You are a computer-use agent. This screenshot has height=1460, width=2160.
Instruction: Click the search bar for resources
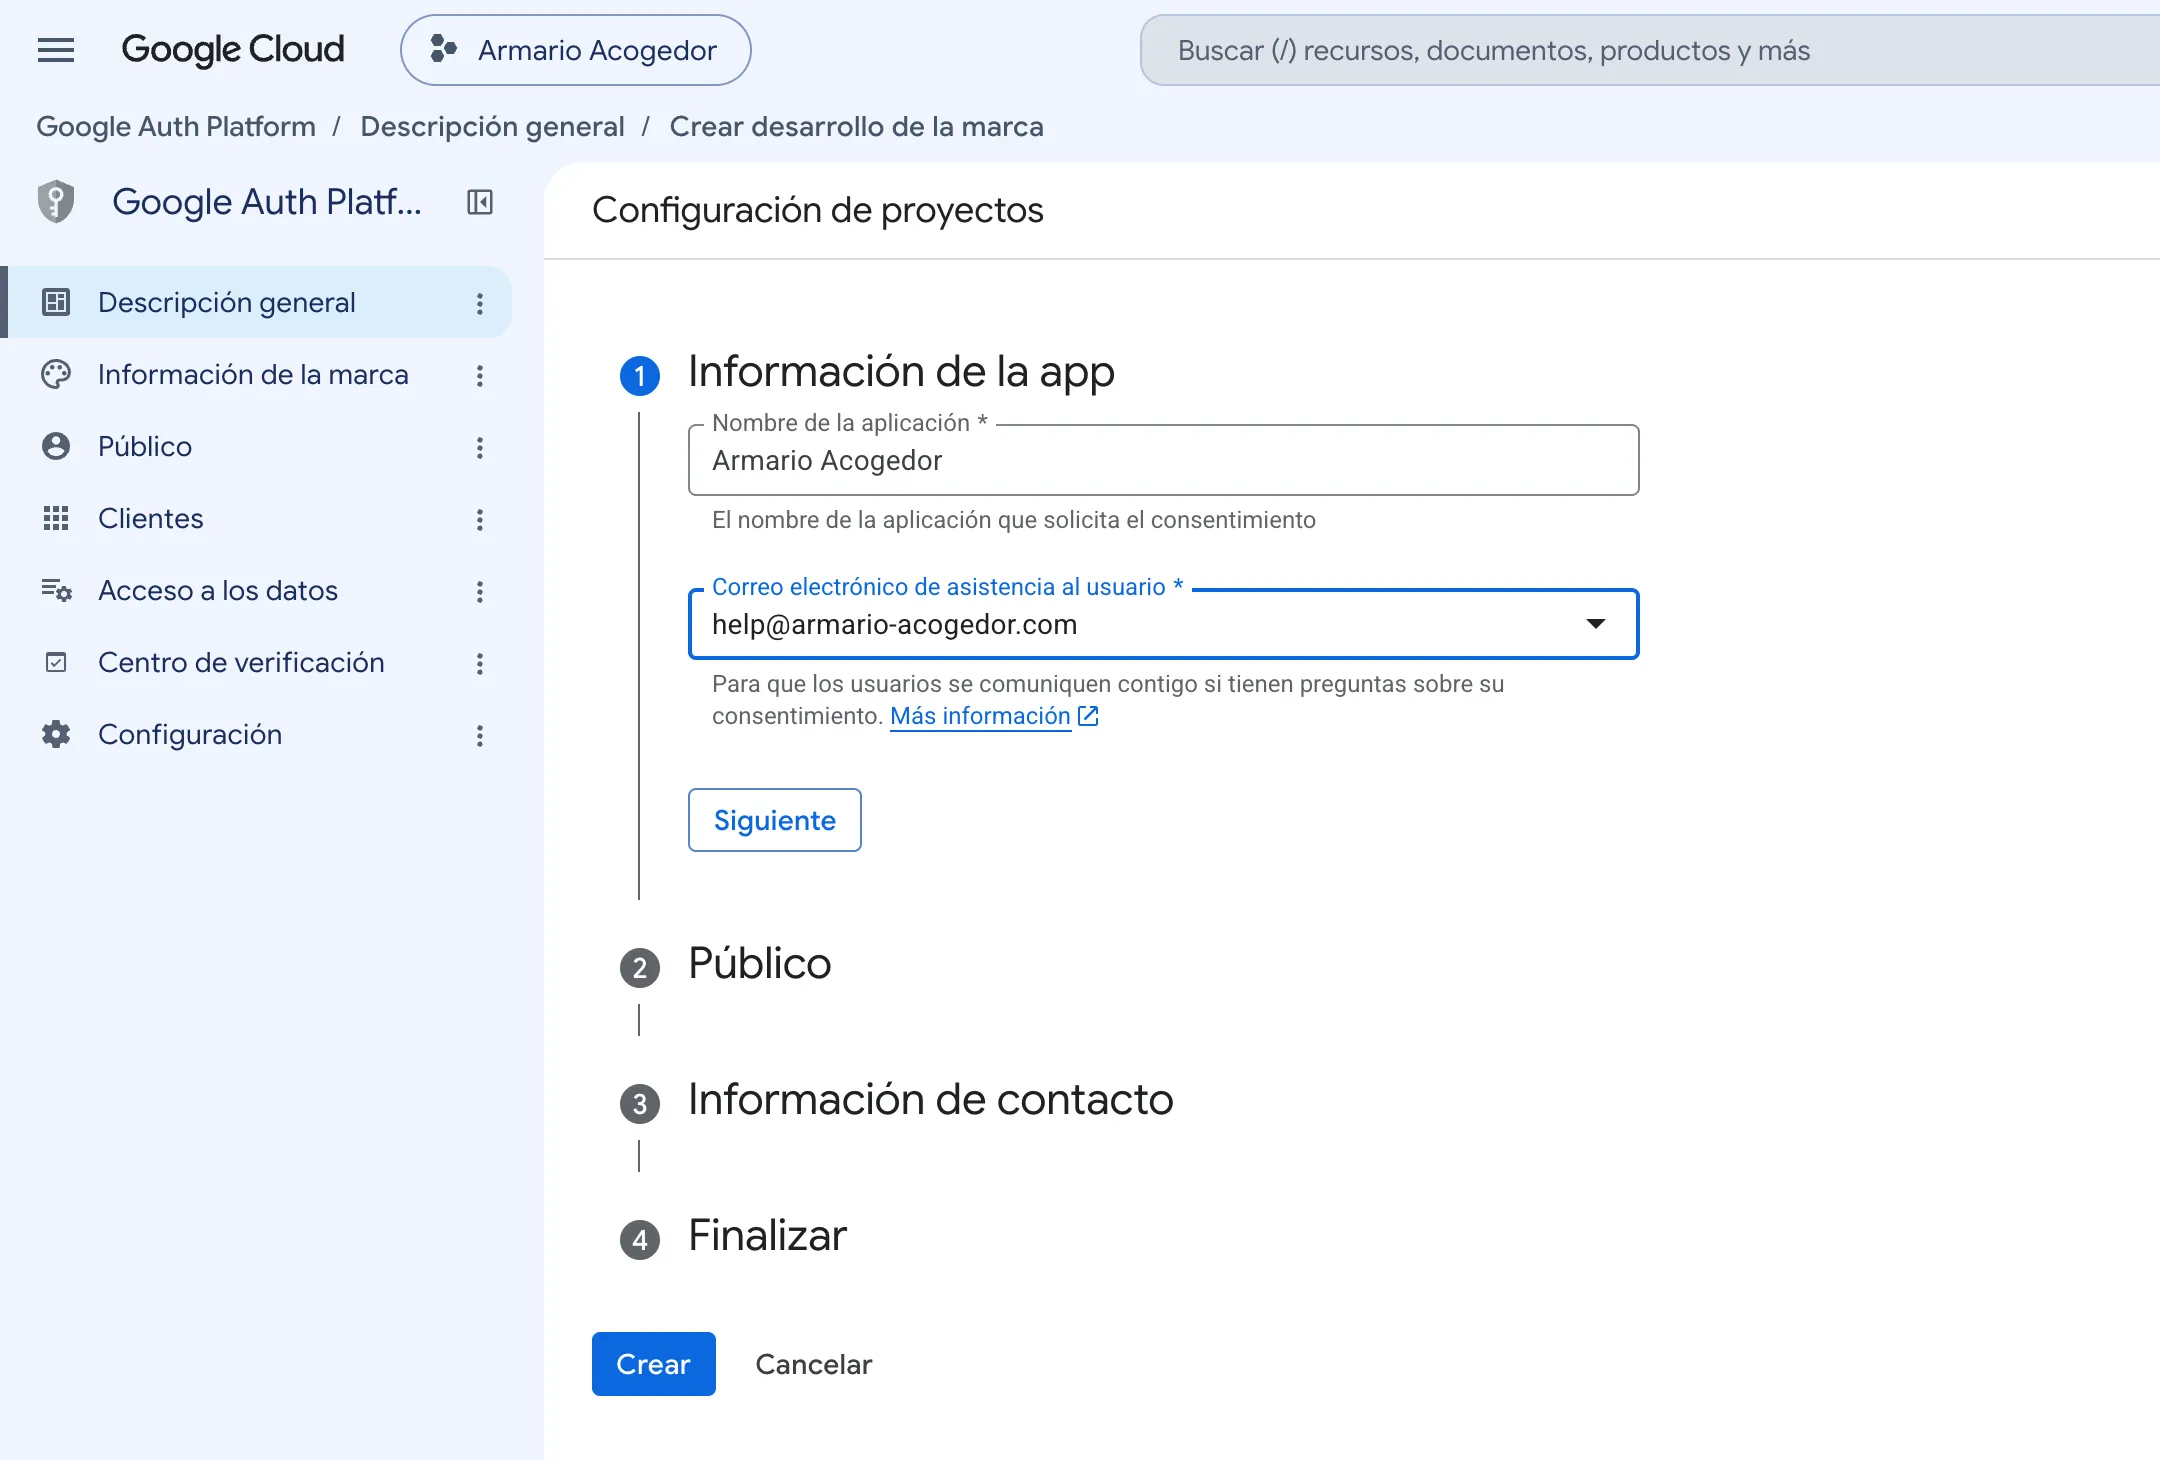(1650, 50)
